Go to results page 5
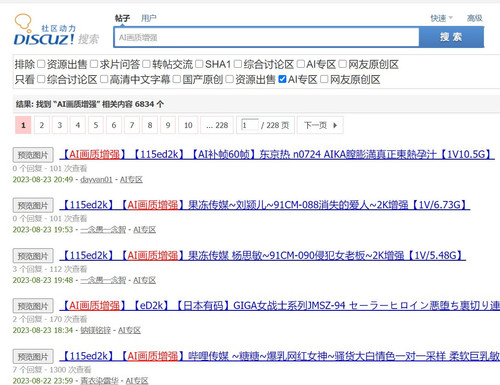The height and width of the screenshot is (385, 500). [96, 125]
